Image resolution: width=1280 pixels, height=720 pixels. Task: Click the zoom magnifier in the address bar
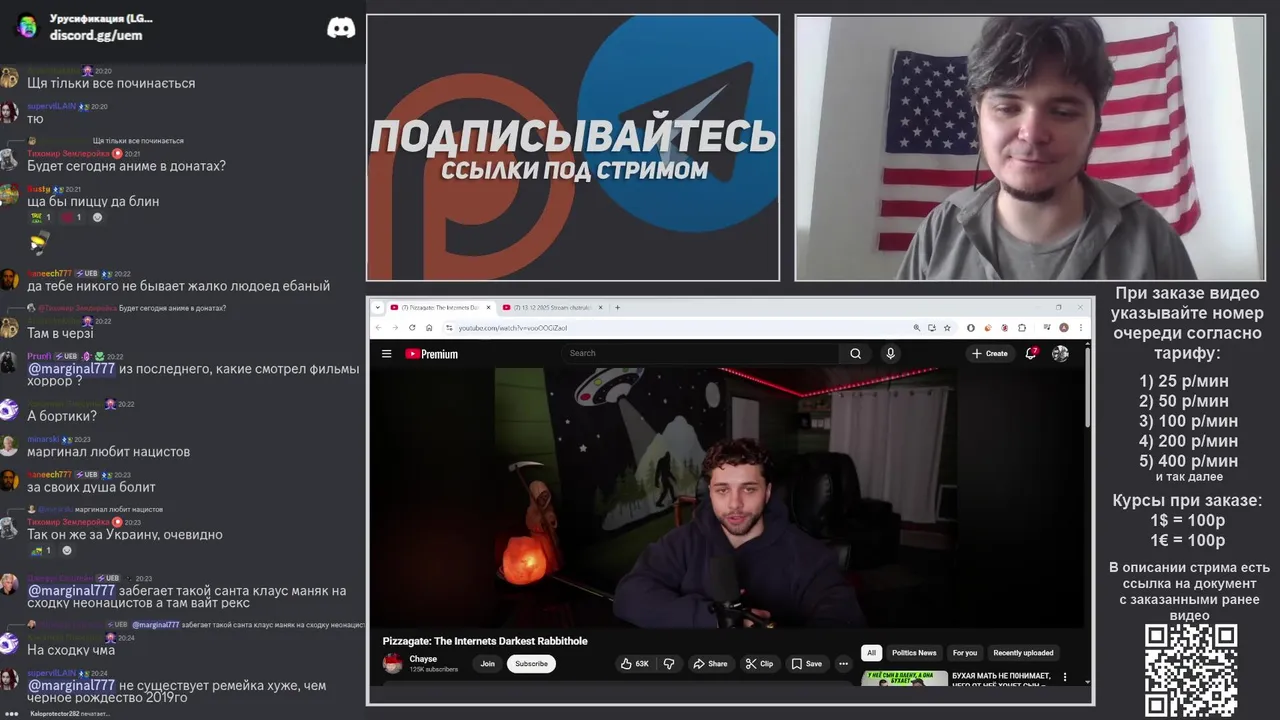click(916, 328)
